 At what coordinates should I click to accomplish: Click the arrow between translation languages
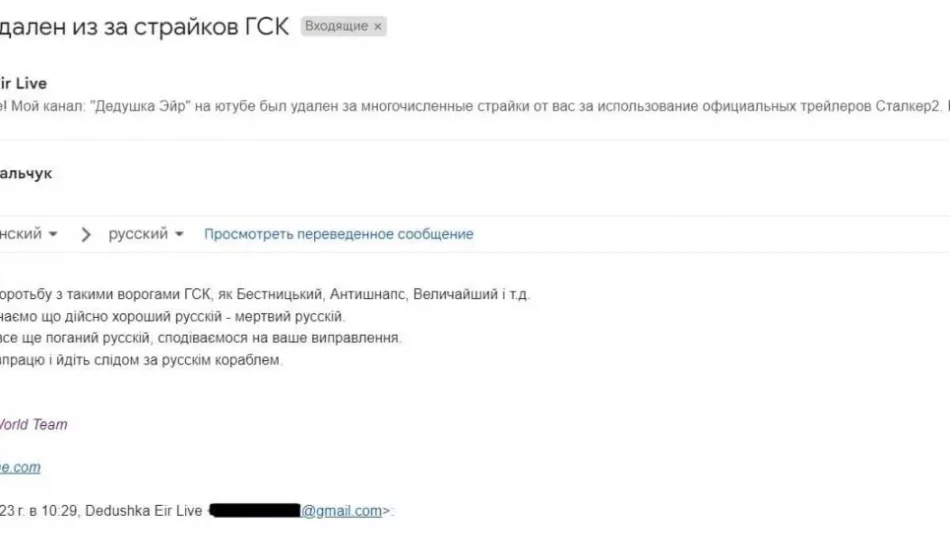pyautogui.click(x=86, y=234)
